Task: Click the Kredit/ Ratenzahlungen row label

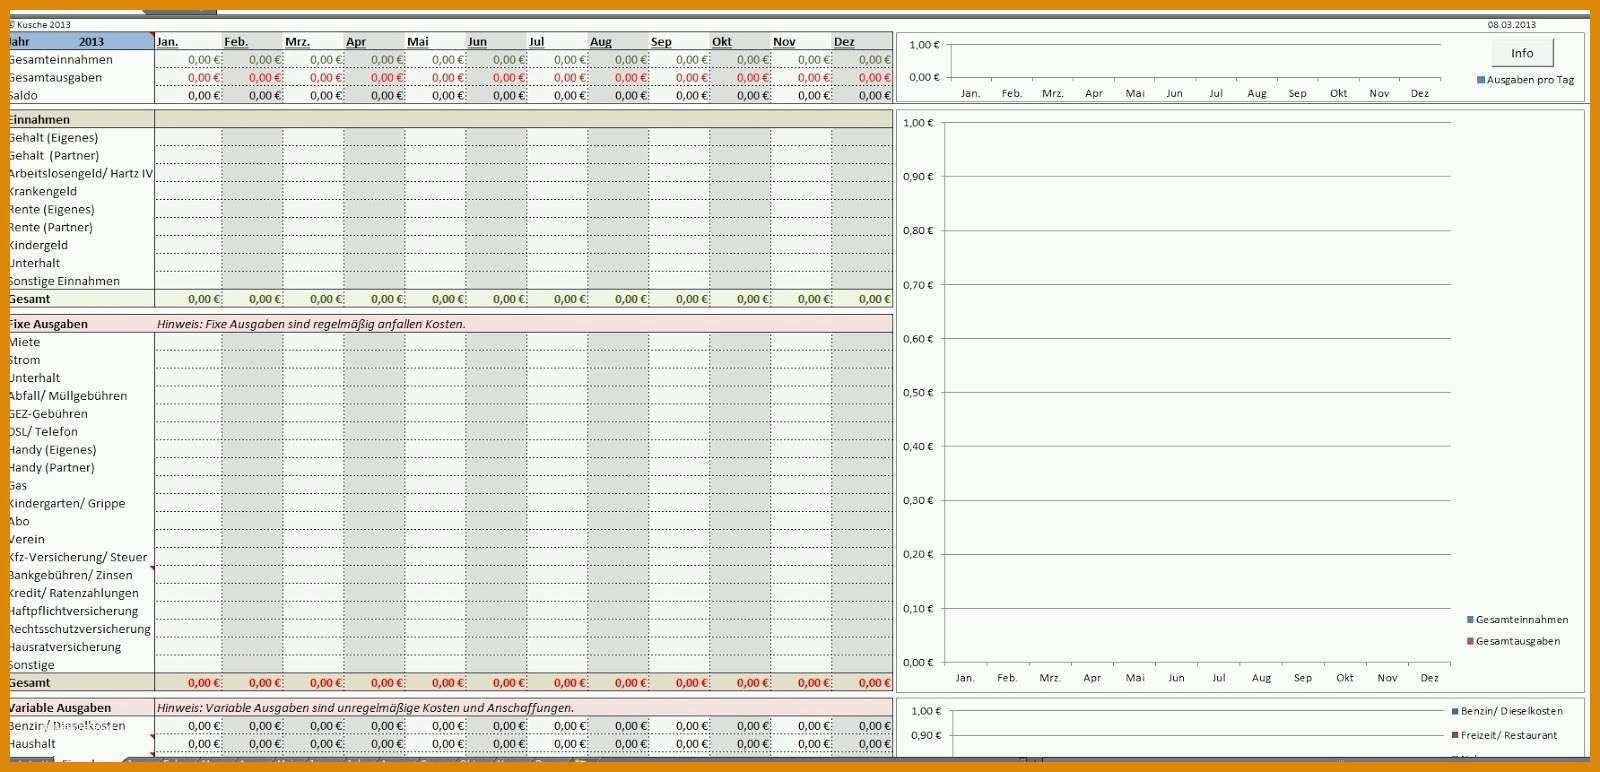Action: pos(74,594)
